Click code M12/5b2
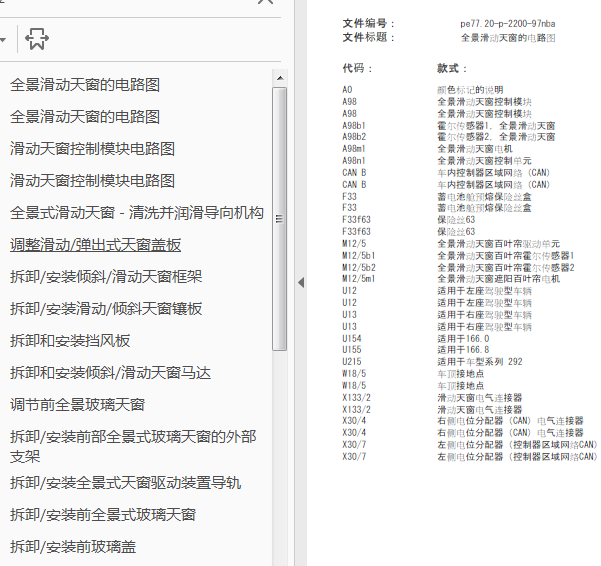Viewport: 601px width, 566px height. pos(359,267)
